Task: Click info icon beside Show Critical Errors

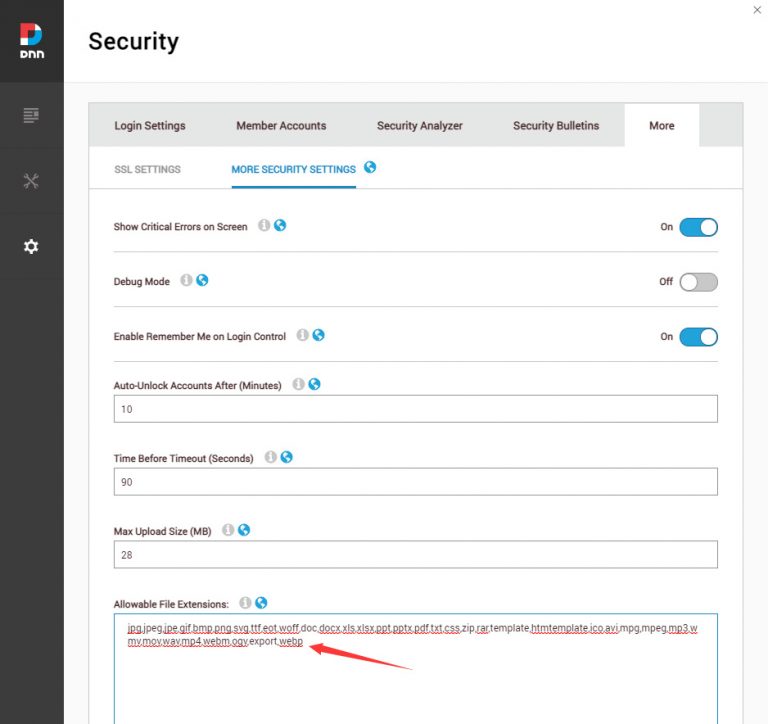Action: tap(264, 226)
